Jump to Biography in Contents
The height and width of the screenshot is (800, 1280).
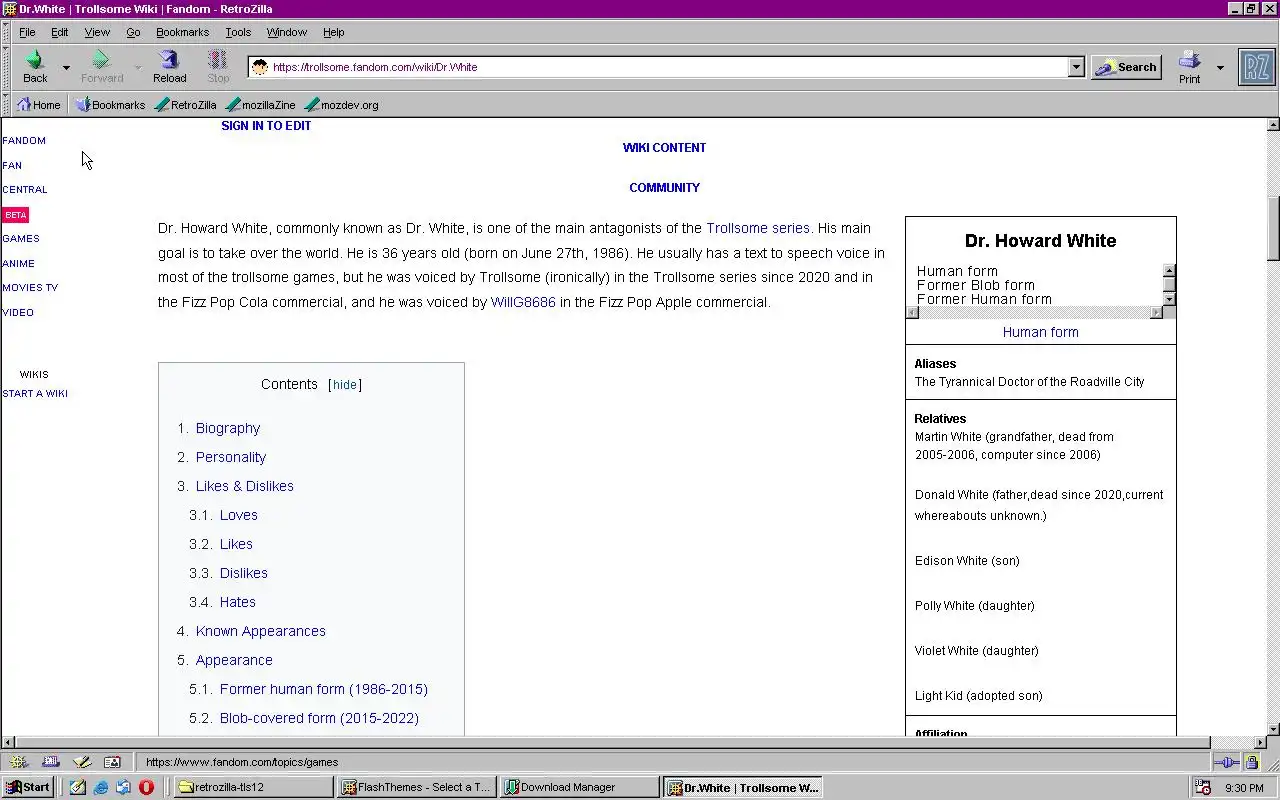(228, 428)
